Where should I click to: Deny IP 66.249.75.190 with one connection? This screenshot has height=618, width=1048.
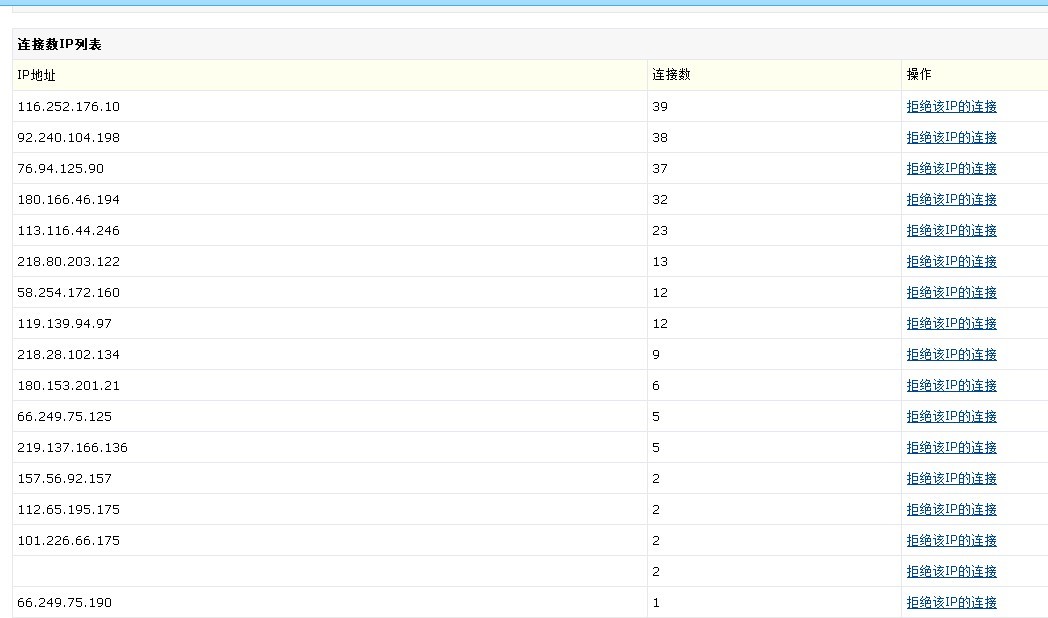951,603
